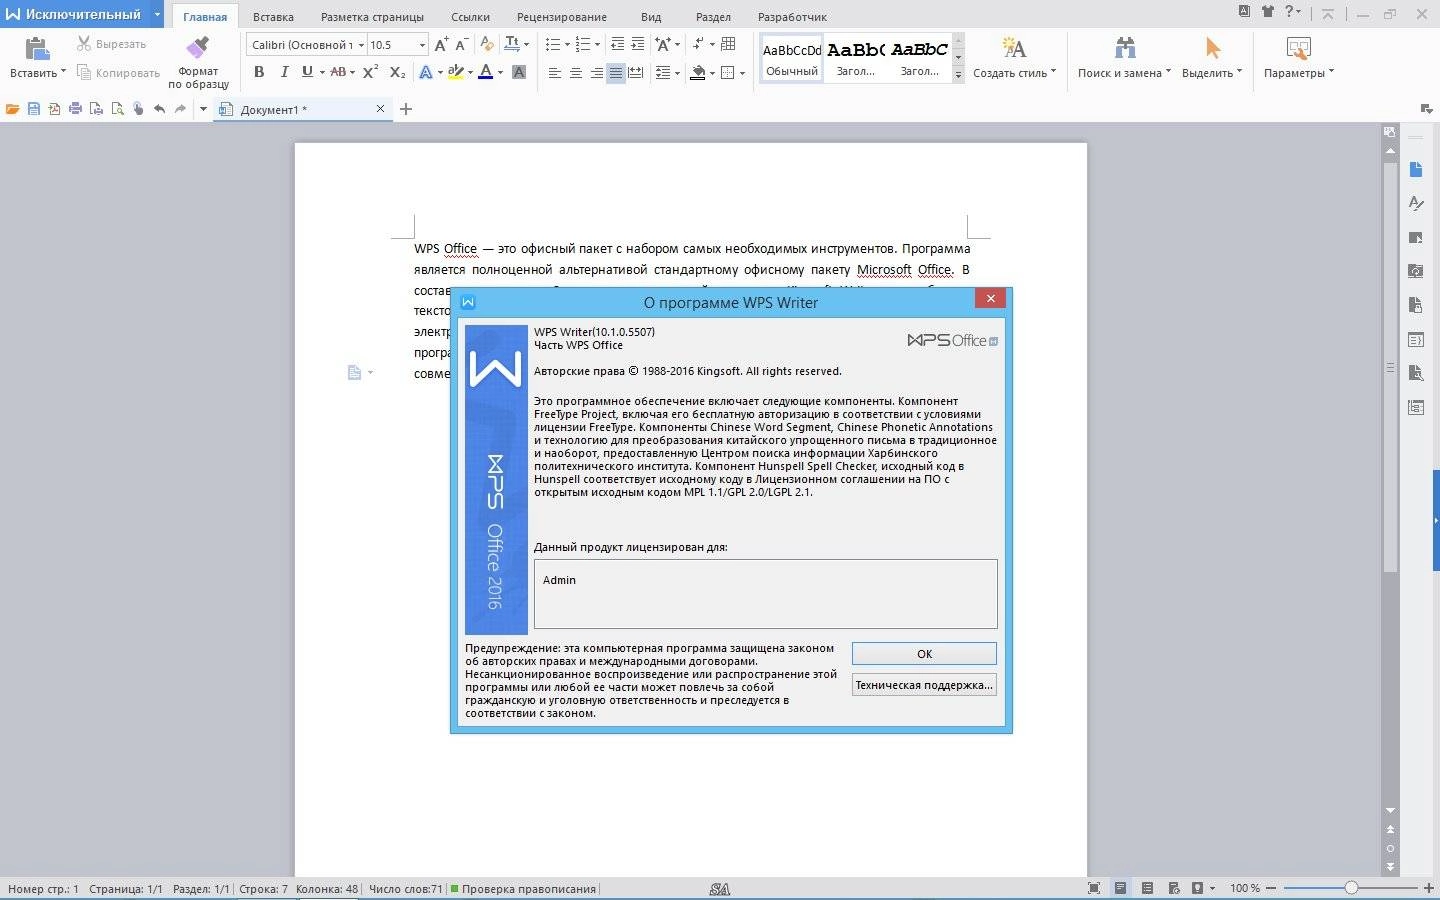Redo the last action
Viewport: 1440px width, 900px height.
180,109
